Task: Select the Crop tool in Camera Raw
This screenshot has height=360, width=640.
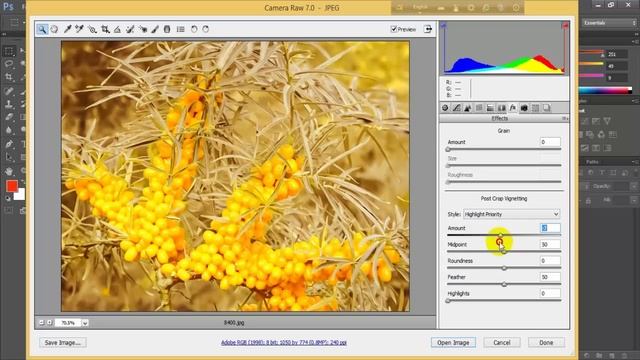Action: click(105, 29)
